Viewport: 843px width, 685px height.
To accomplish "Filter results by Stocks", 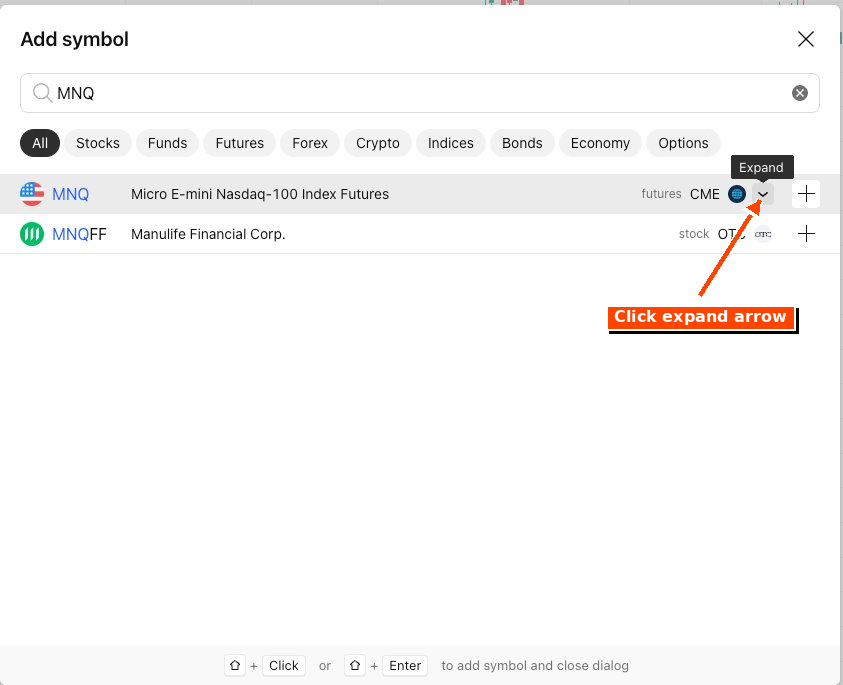I will pos(98,143).
